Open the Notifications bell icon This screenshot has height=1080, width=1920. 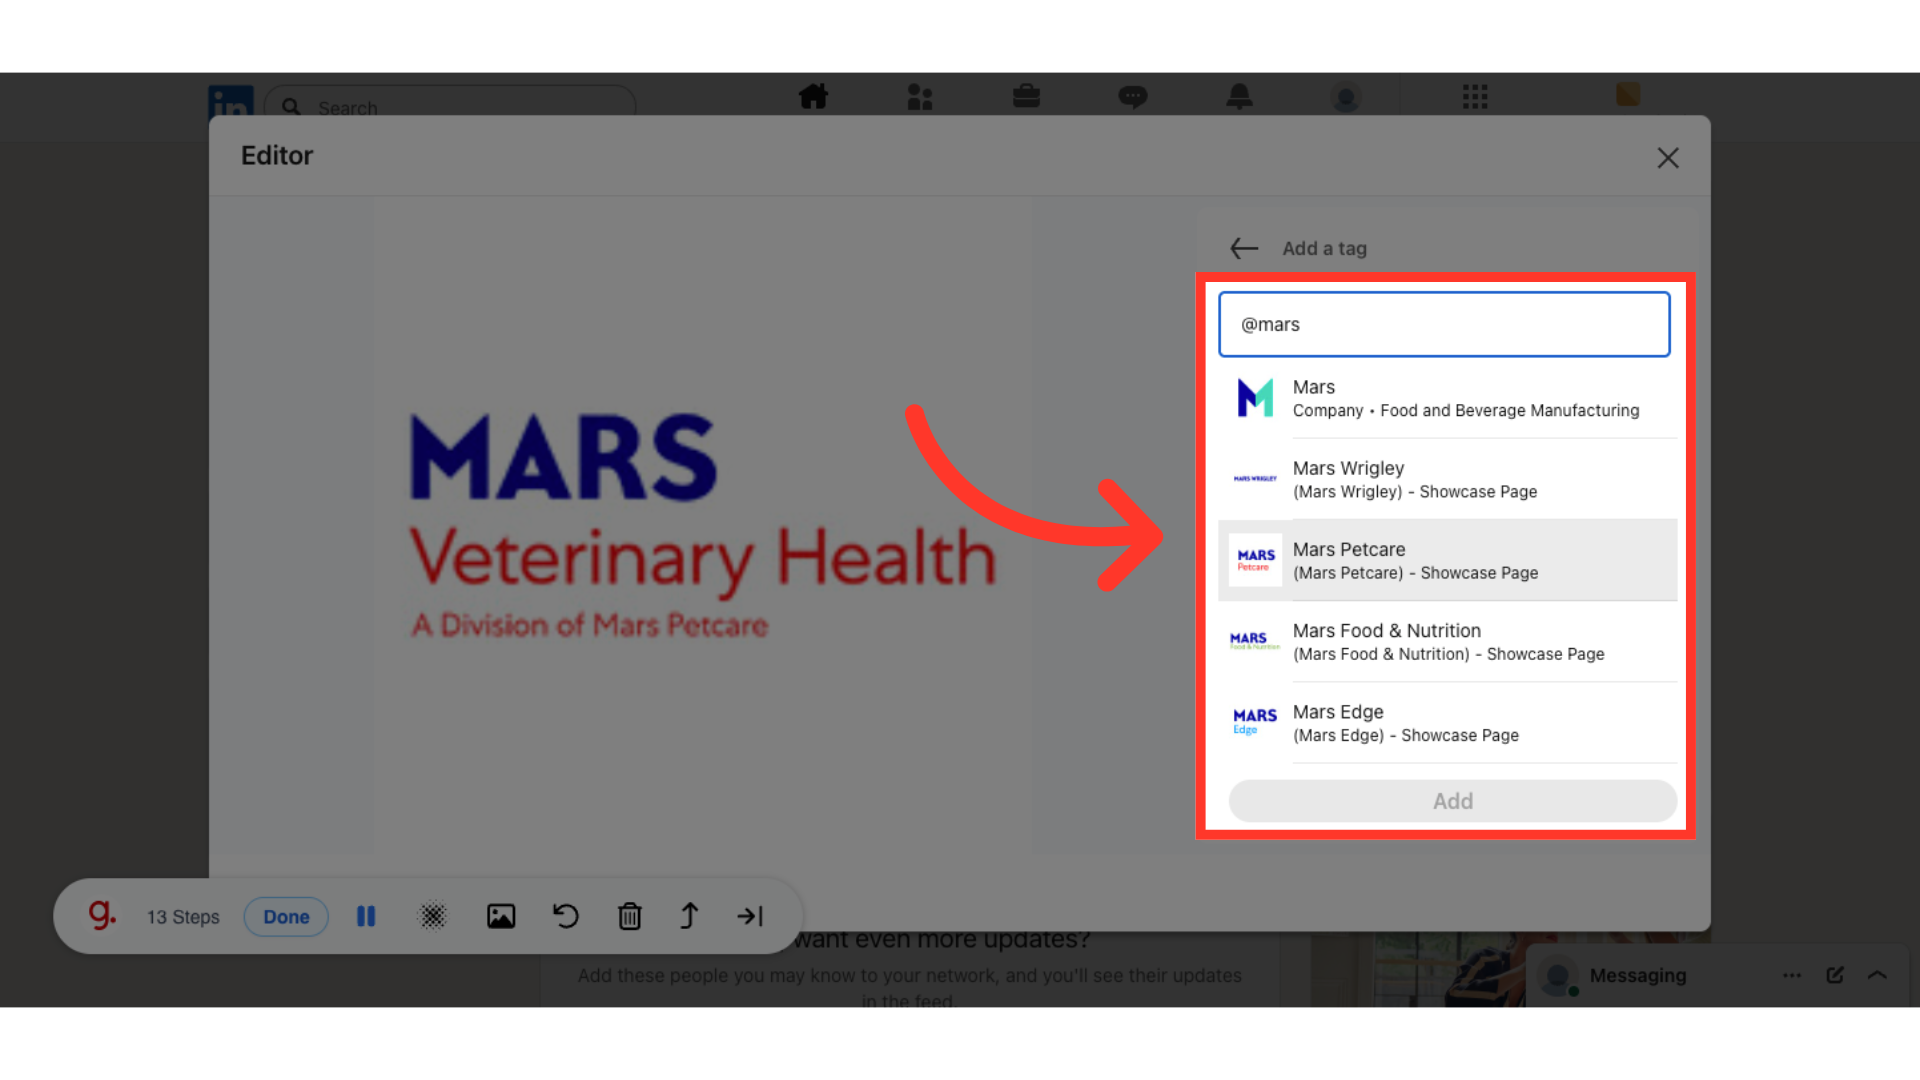click(1239, 97)
